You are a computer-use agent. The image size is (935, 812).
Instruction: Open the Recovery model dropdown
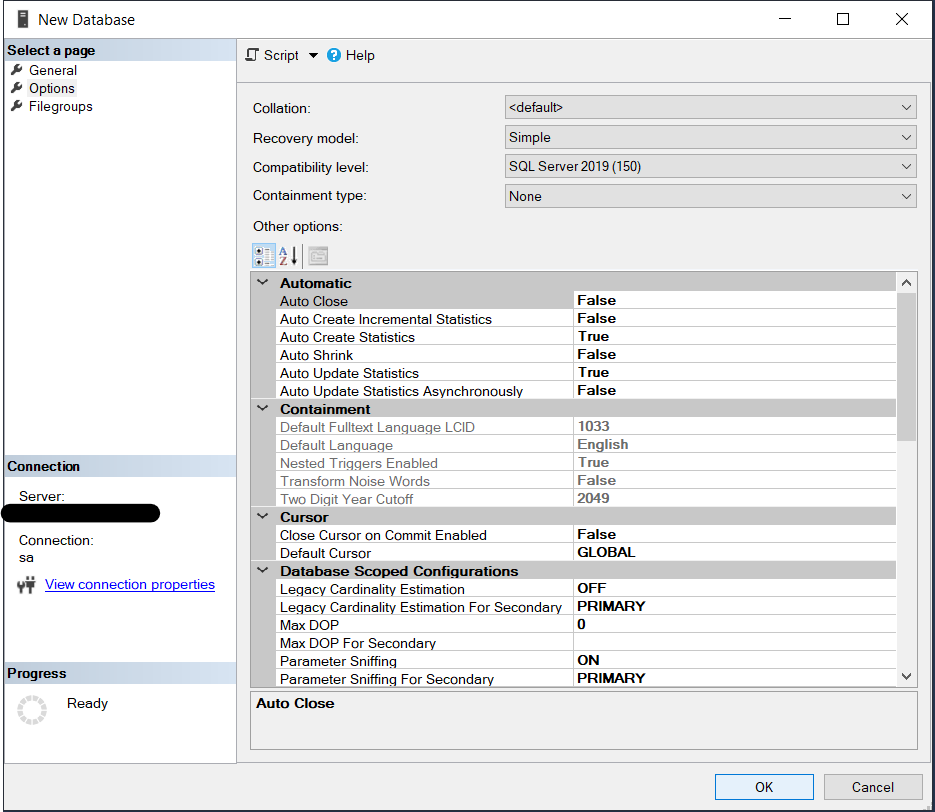point(906,137)
